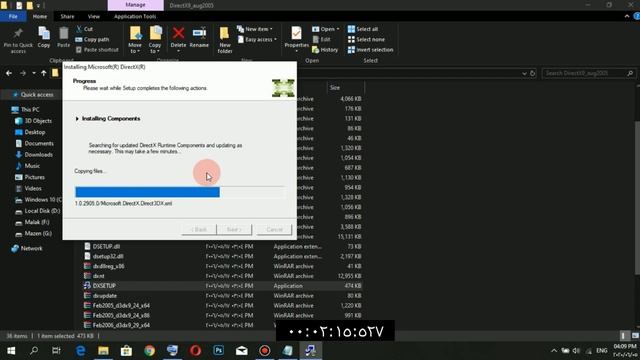The height and width of the screenshot is (360, 640).
Task: Click the Up one level arrow
Action: click(x=44, y=73)
